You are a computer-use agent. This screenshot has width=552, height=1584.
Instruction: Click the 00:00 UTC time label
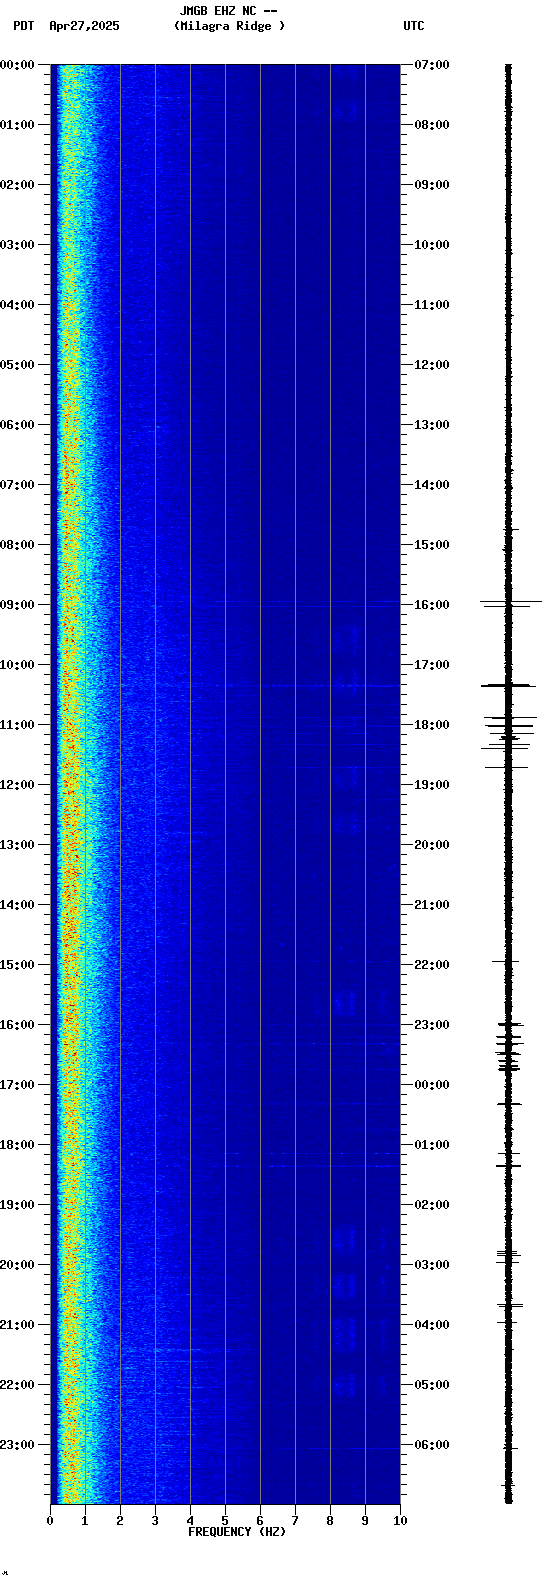click(x=432, y=1085)
